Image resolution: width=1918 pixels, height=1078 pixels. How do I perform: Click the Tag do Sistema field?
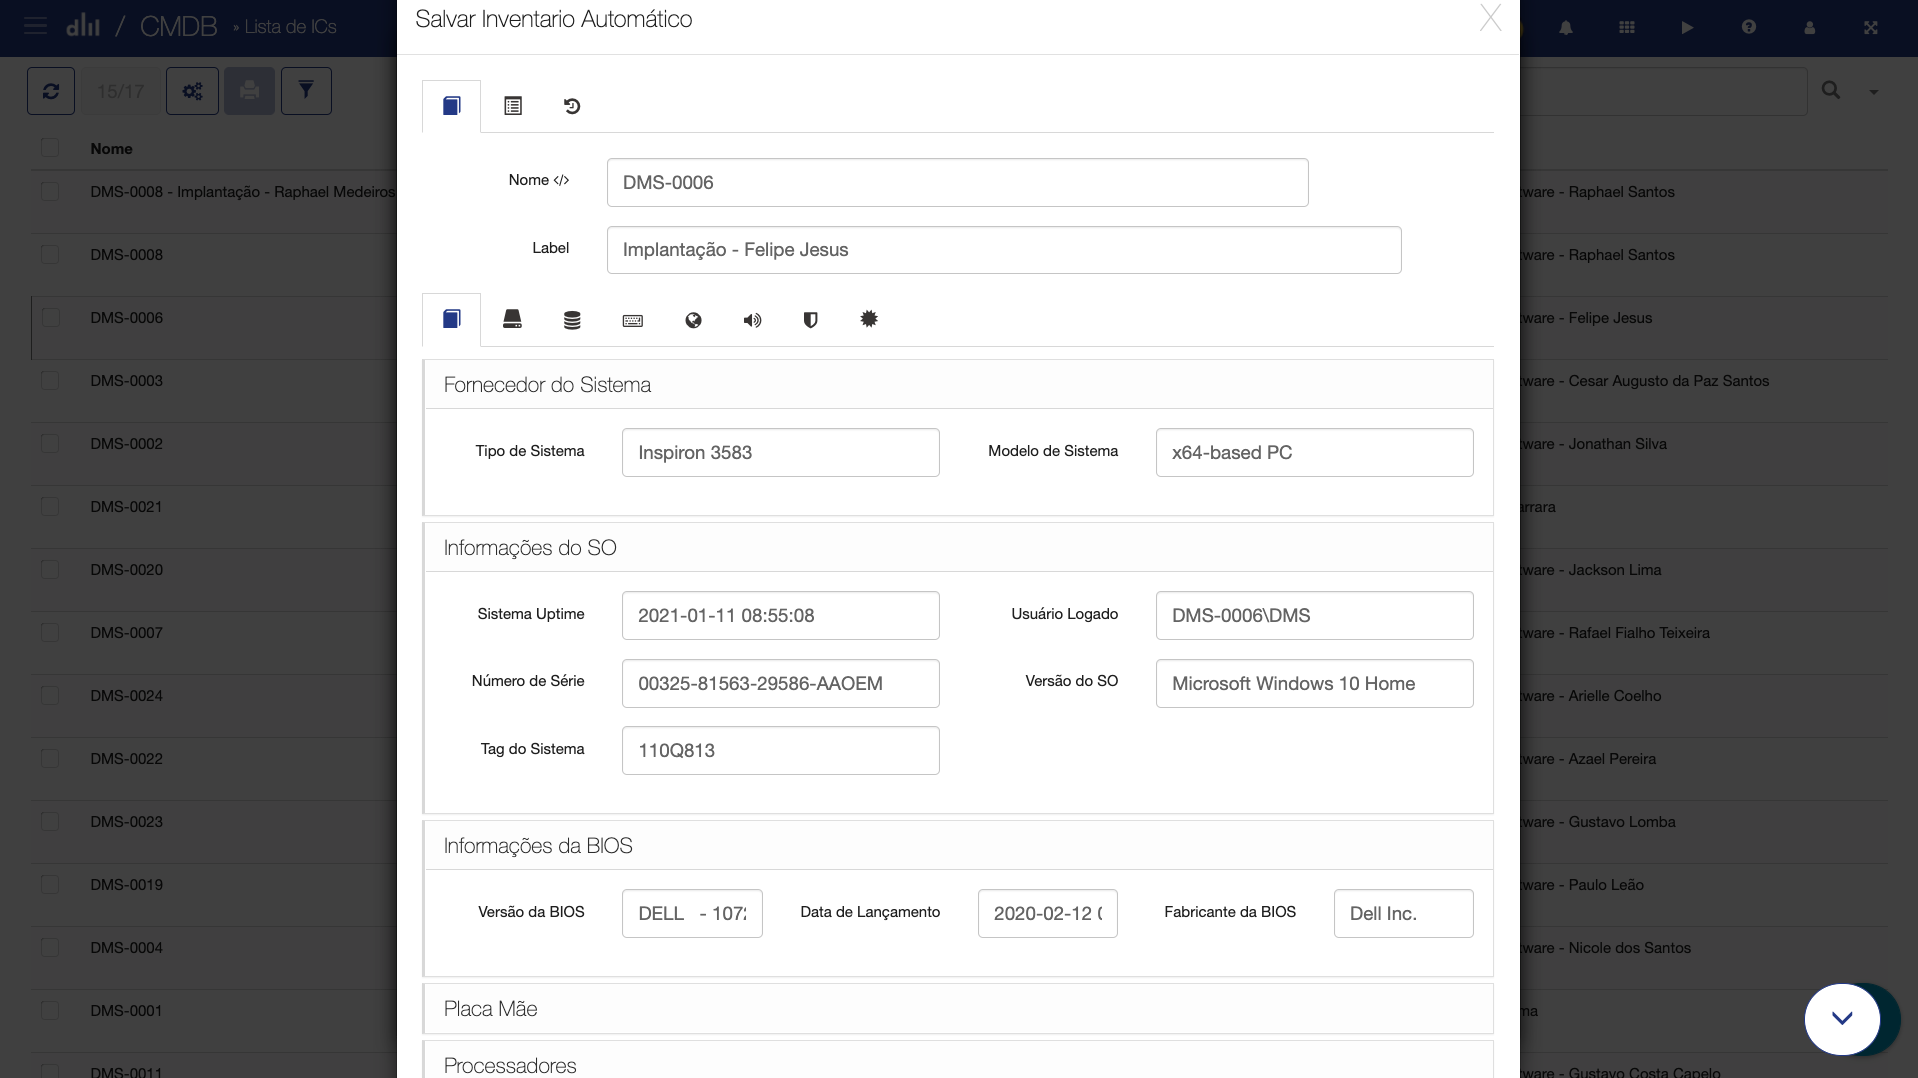780,751
